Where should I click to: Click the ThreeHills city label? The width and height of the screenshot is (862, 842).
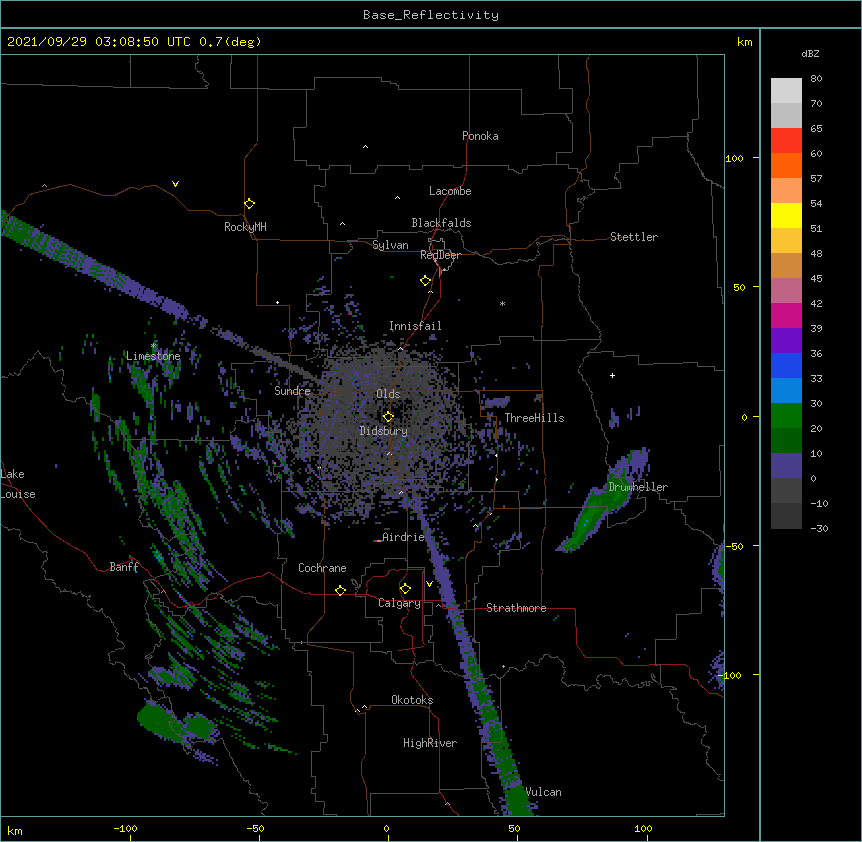pos(534,418)
